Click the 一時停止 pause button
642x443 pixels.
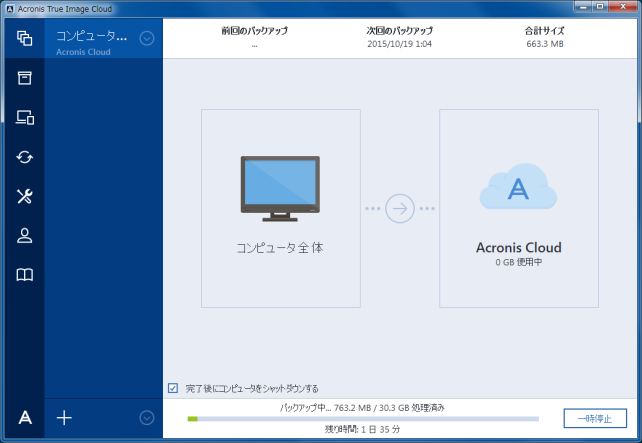(x=595, y=418)
